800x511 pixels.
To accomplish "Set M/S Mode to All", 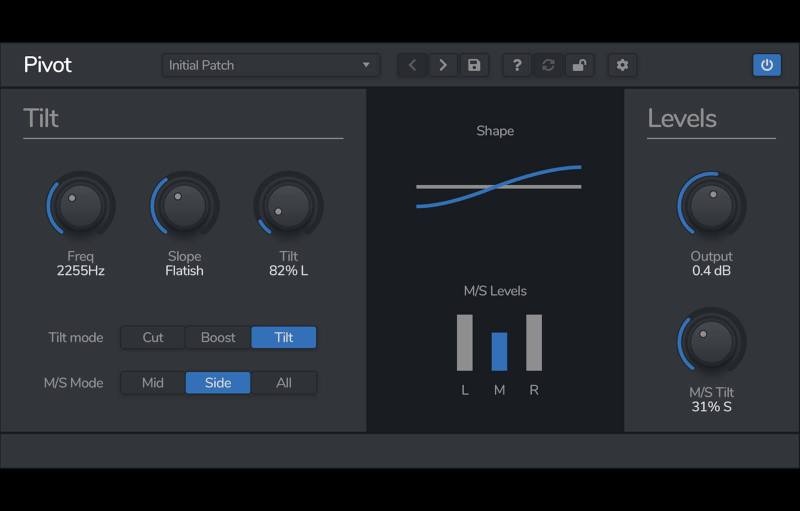I will (x=284, y=383).
